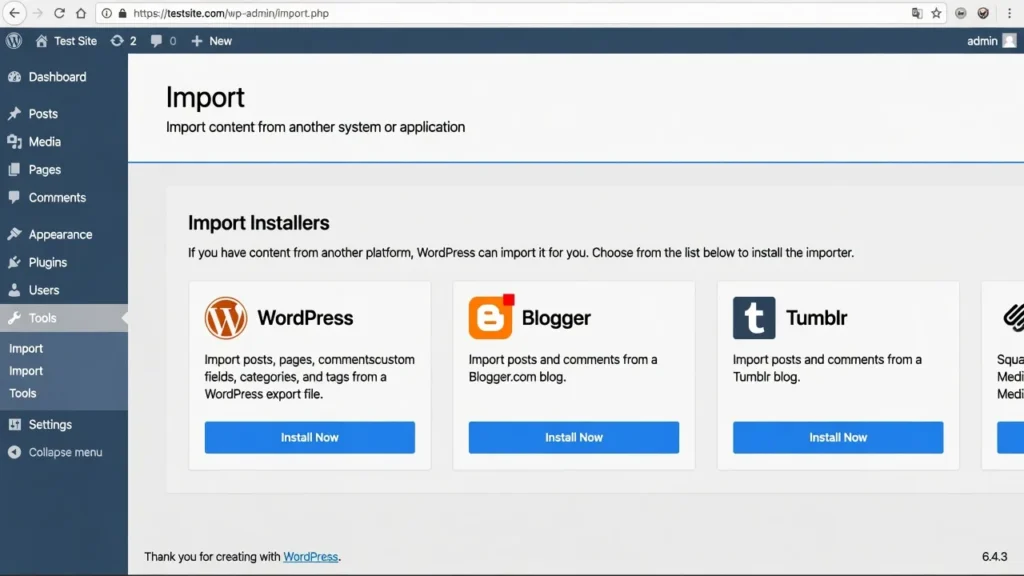
Task: Open the updates indicator showing 2
Action: point(123,40)
